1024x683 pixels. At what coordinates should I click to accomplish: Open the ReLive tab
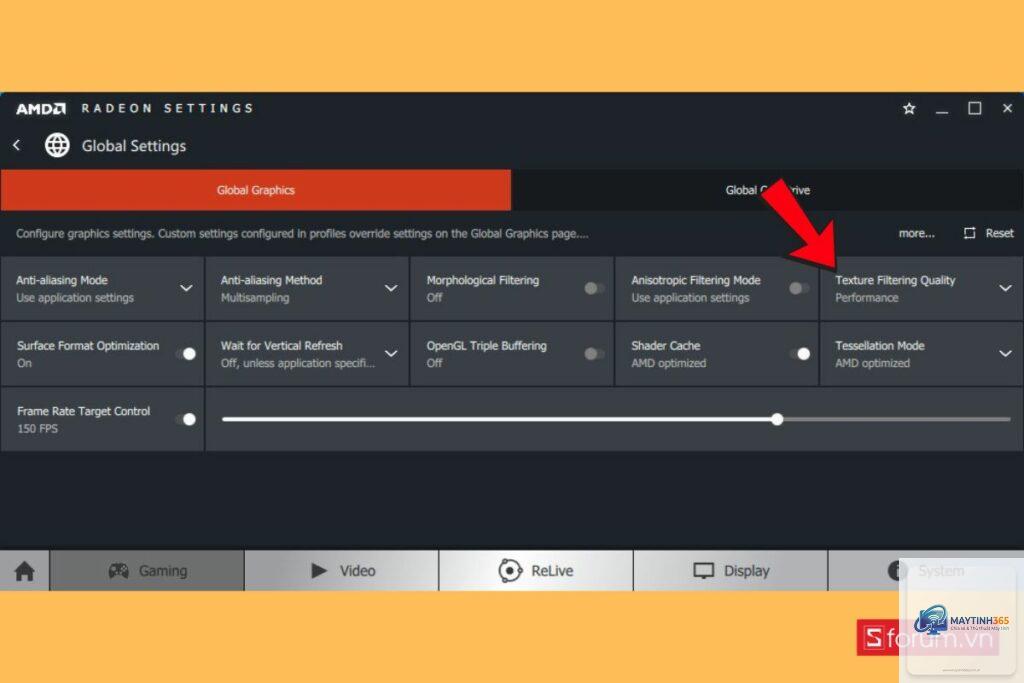point(536,571)
